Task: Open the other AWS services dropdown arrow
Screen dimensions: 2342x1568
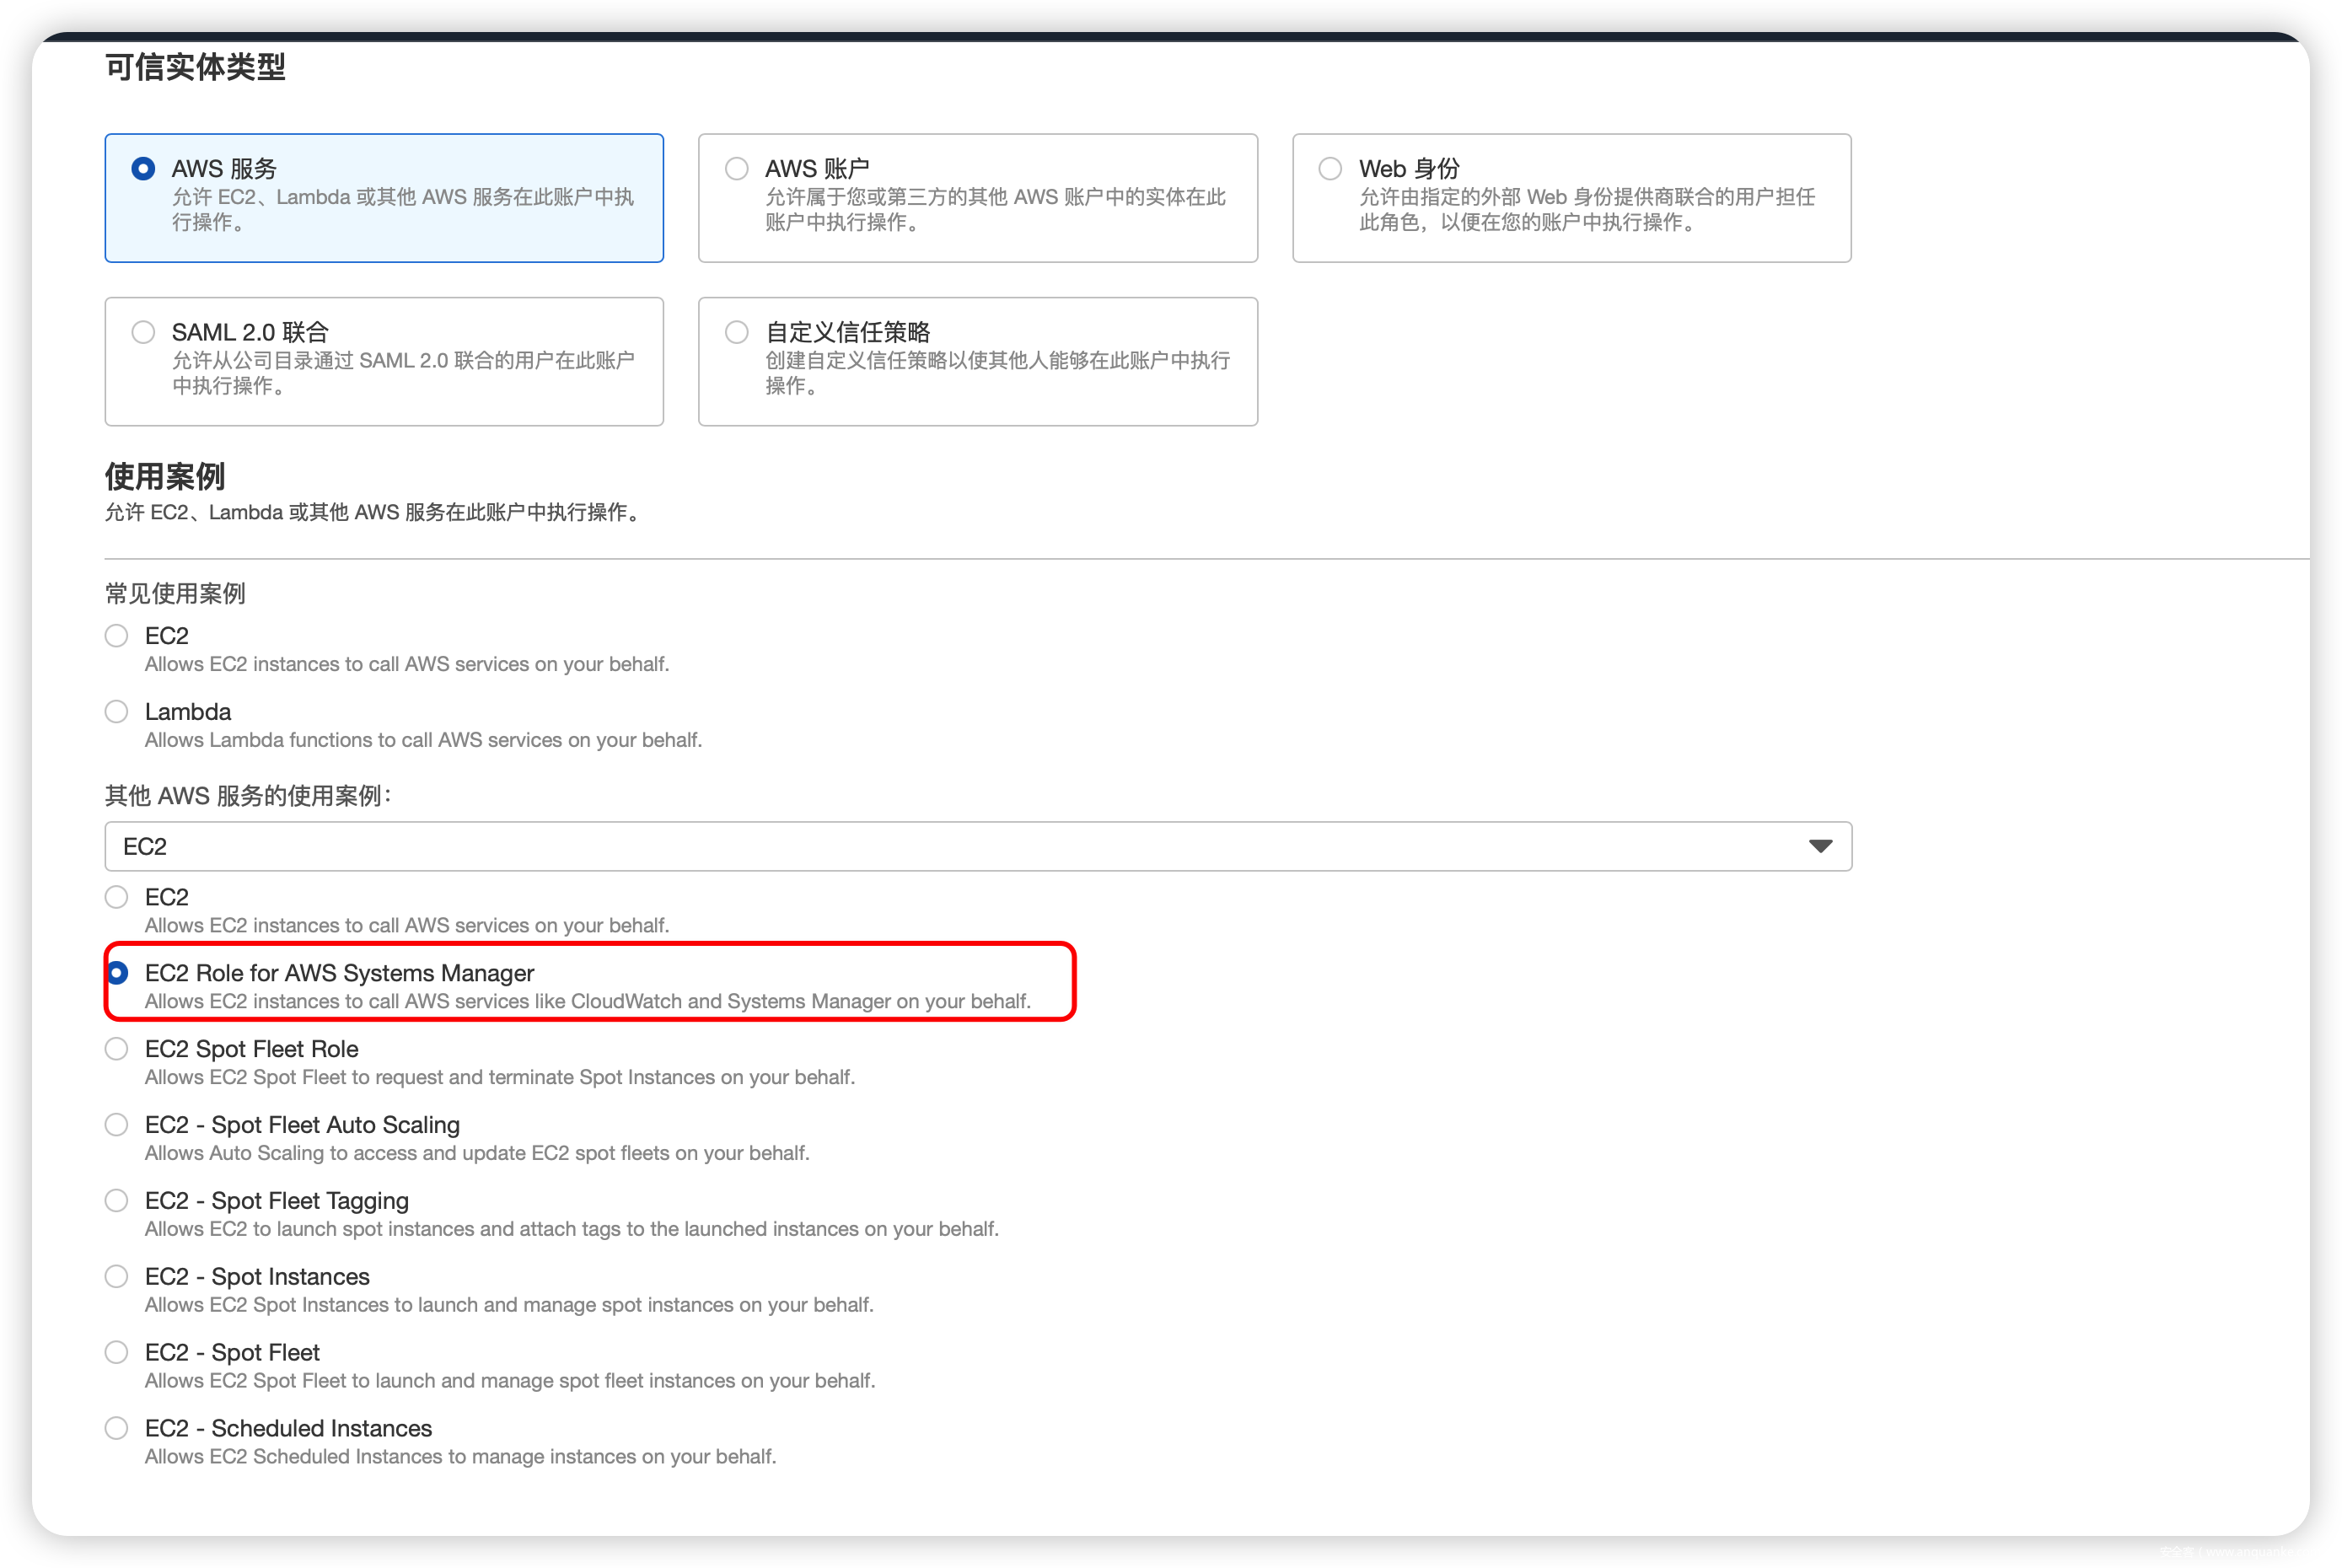Action: click(1819, 847)
